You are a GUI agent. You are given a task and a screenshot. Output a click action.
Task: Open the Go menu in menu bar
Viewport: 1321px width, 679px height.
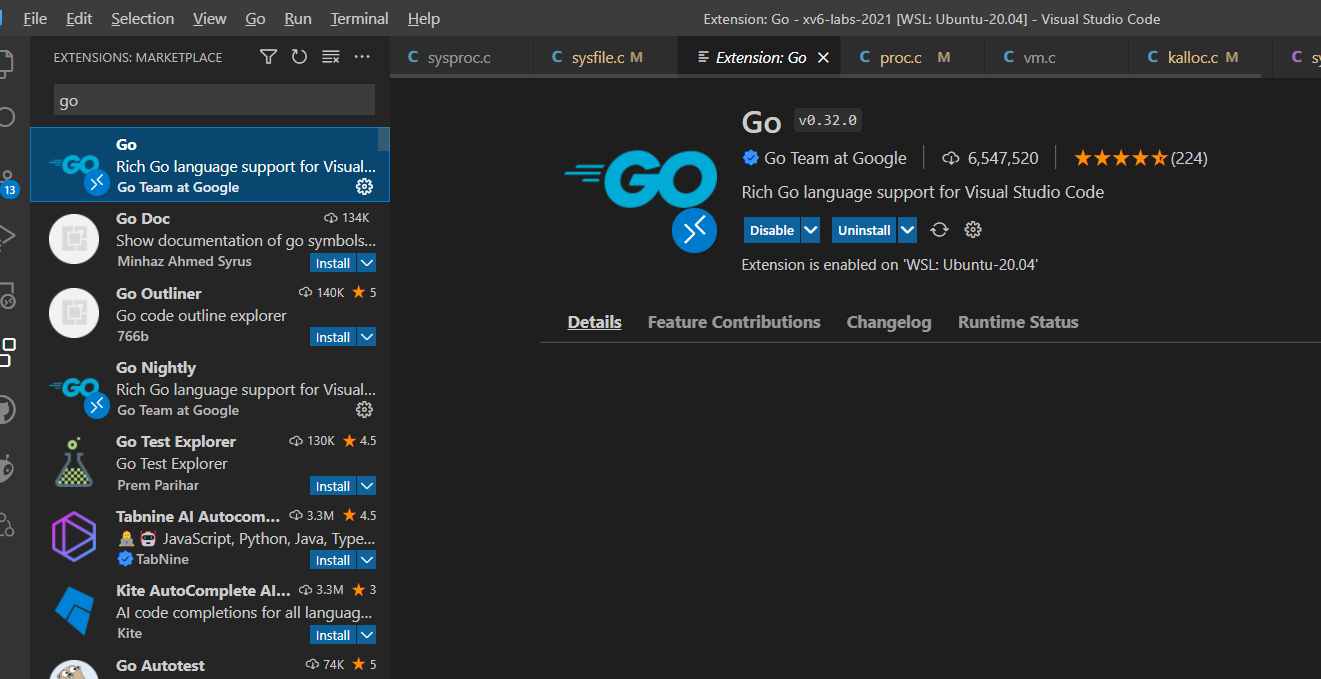point(255,19)
